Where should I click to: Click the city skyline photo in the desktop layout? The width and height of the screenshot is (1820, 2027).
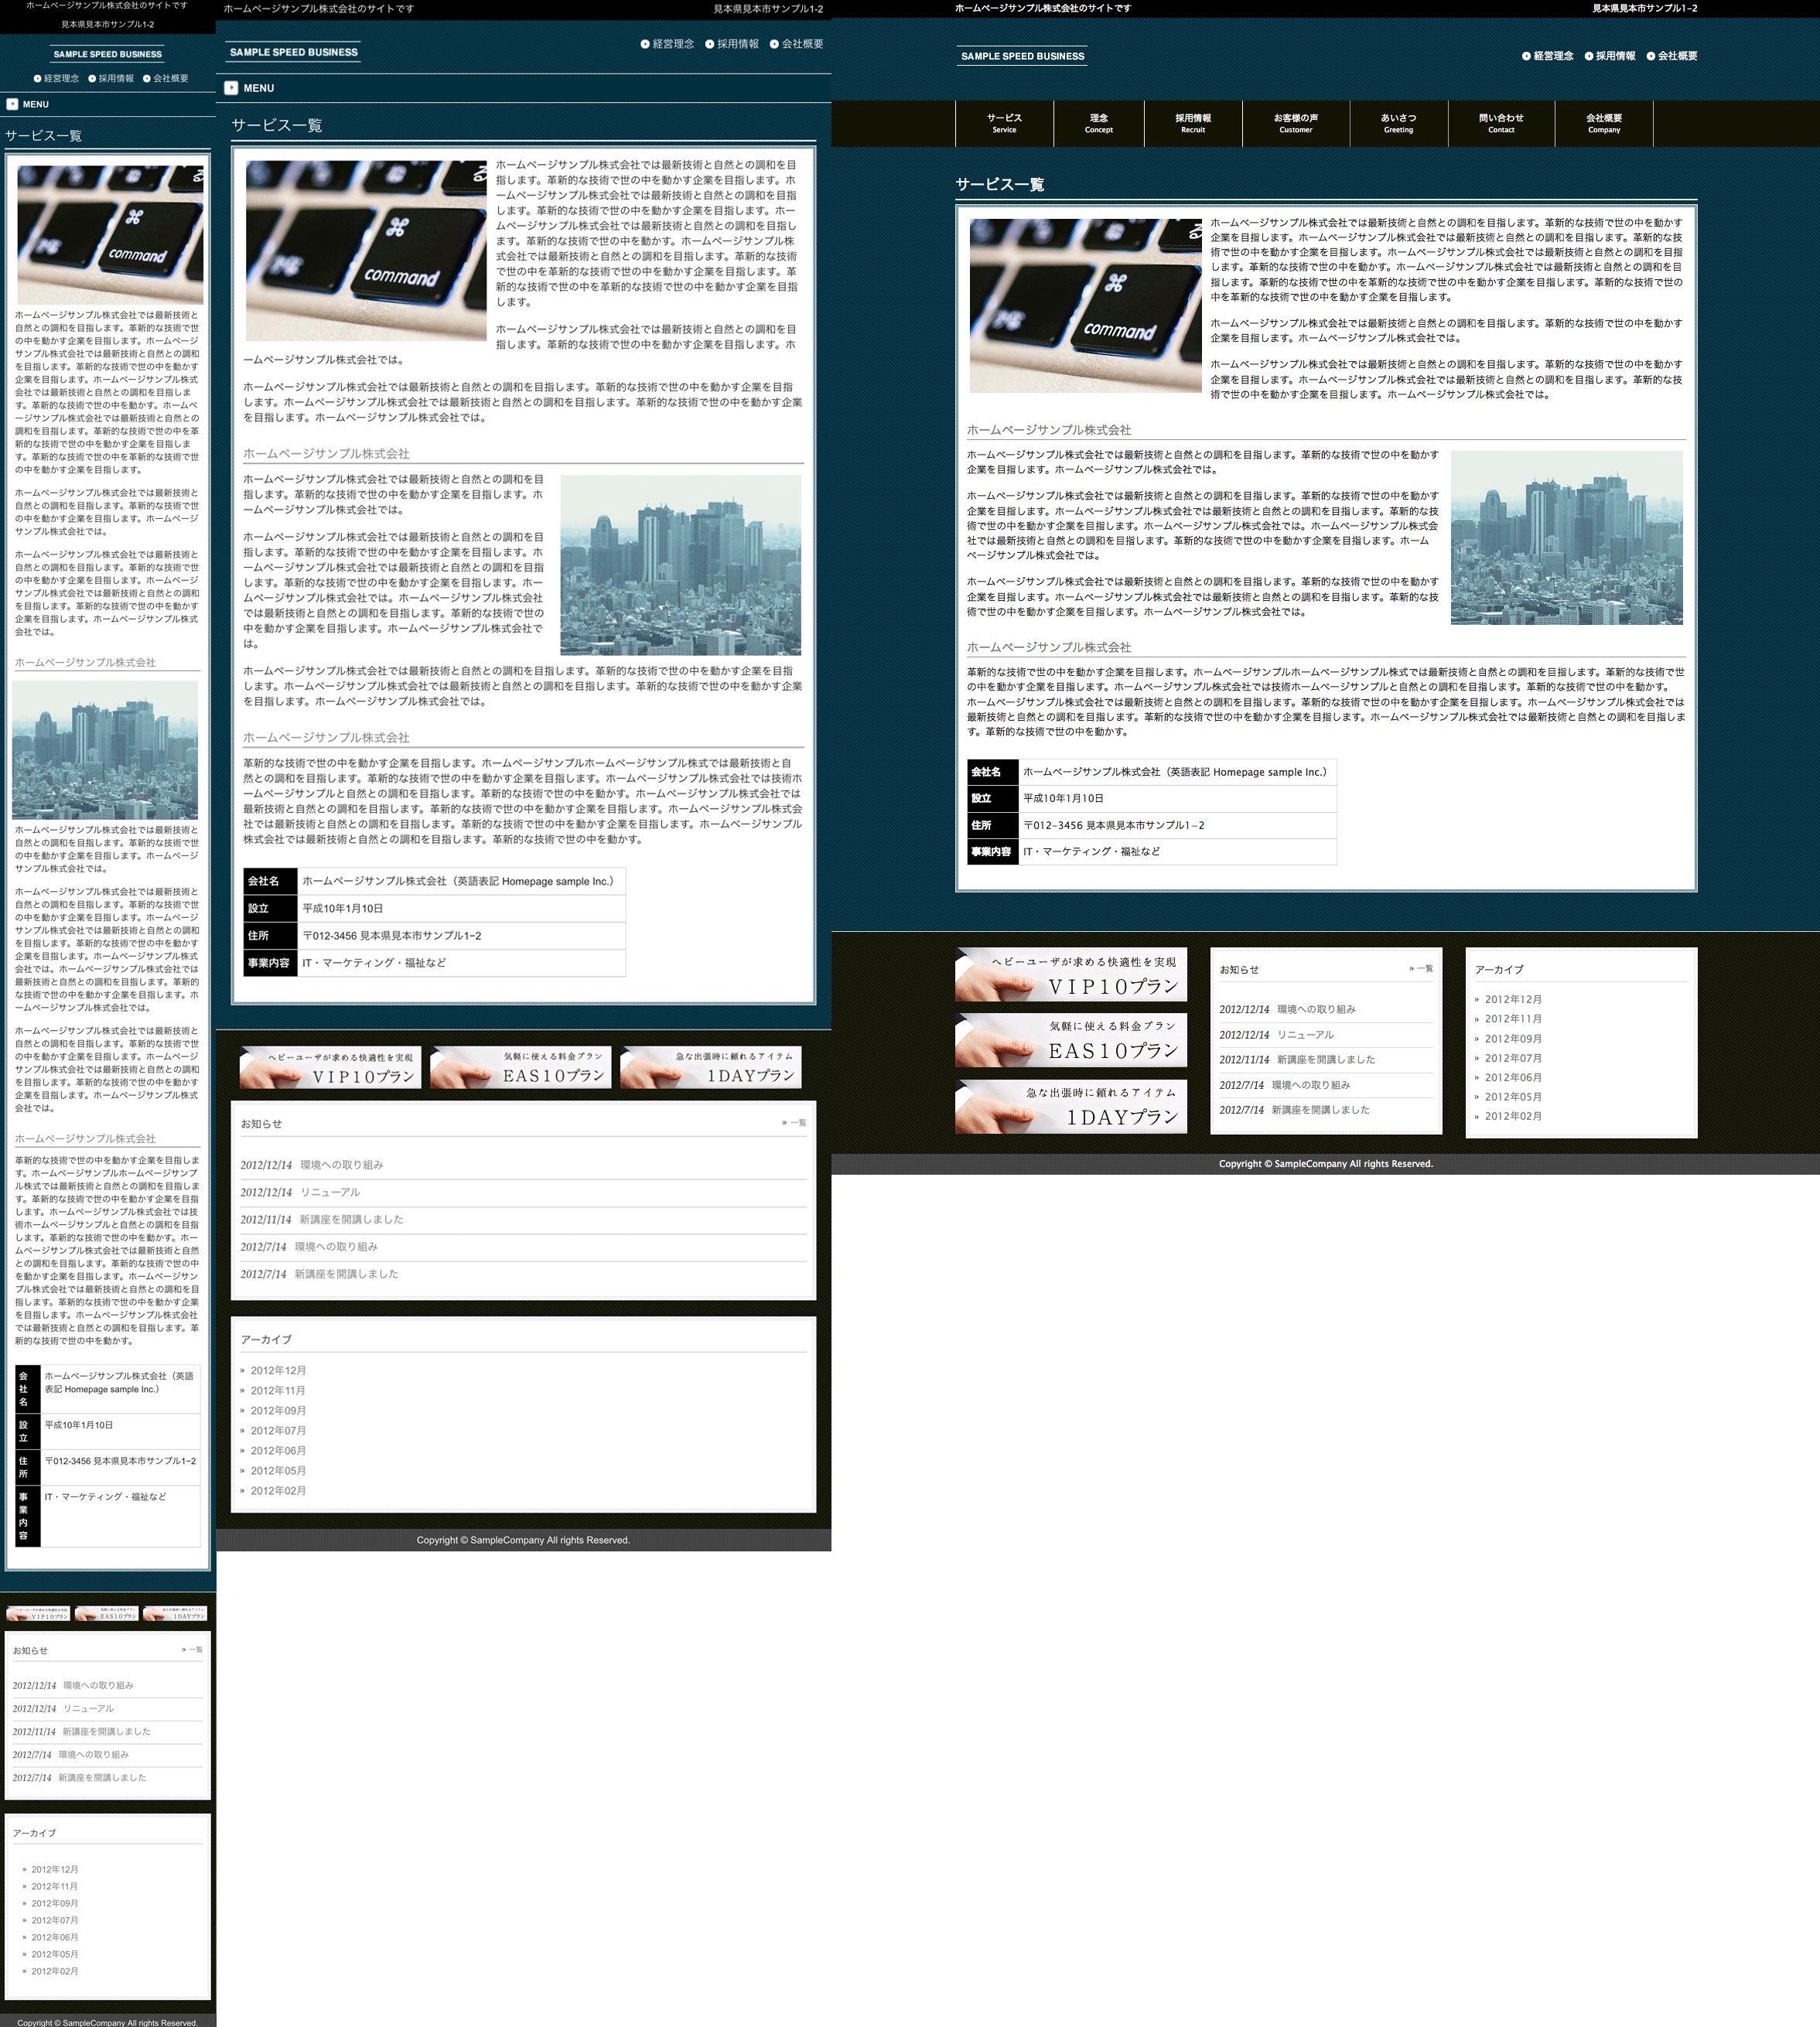(x=1566, y=537)
